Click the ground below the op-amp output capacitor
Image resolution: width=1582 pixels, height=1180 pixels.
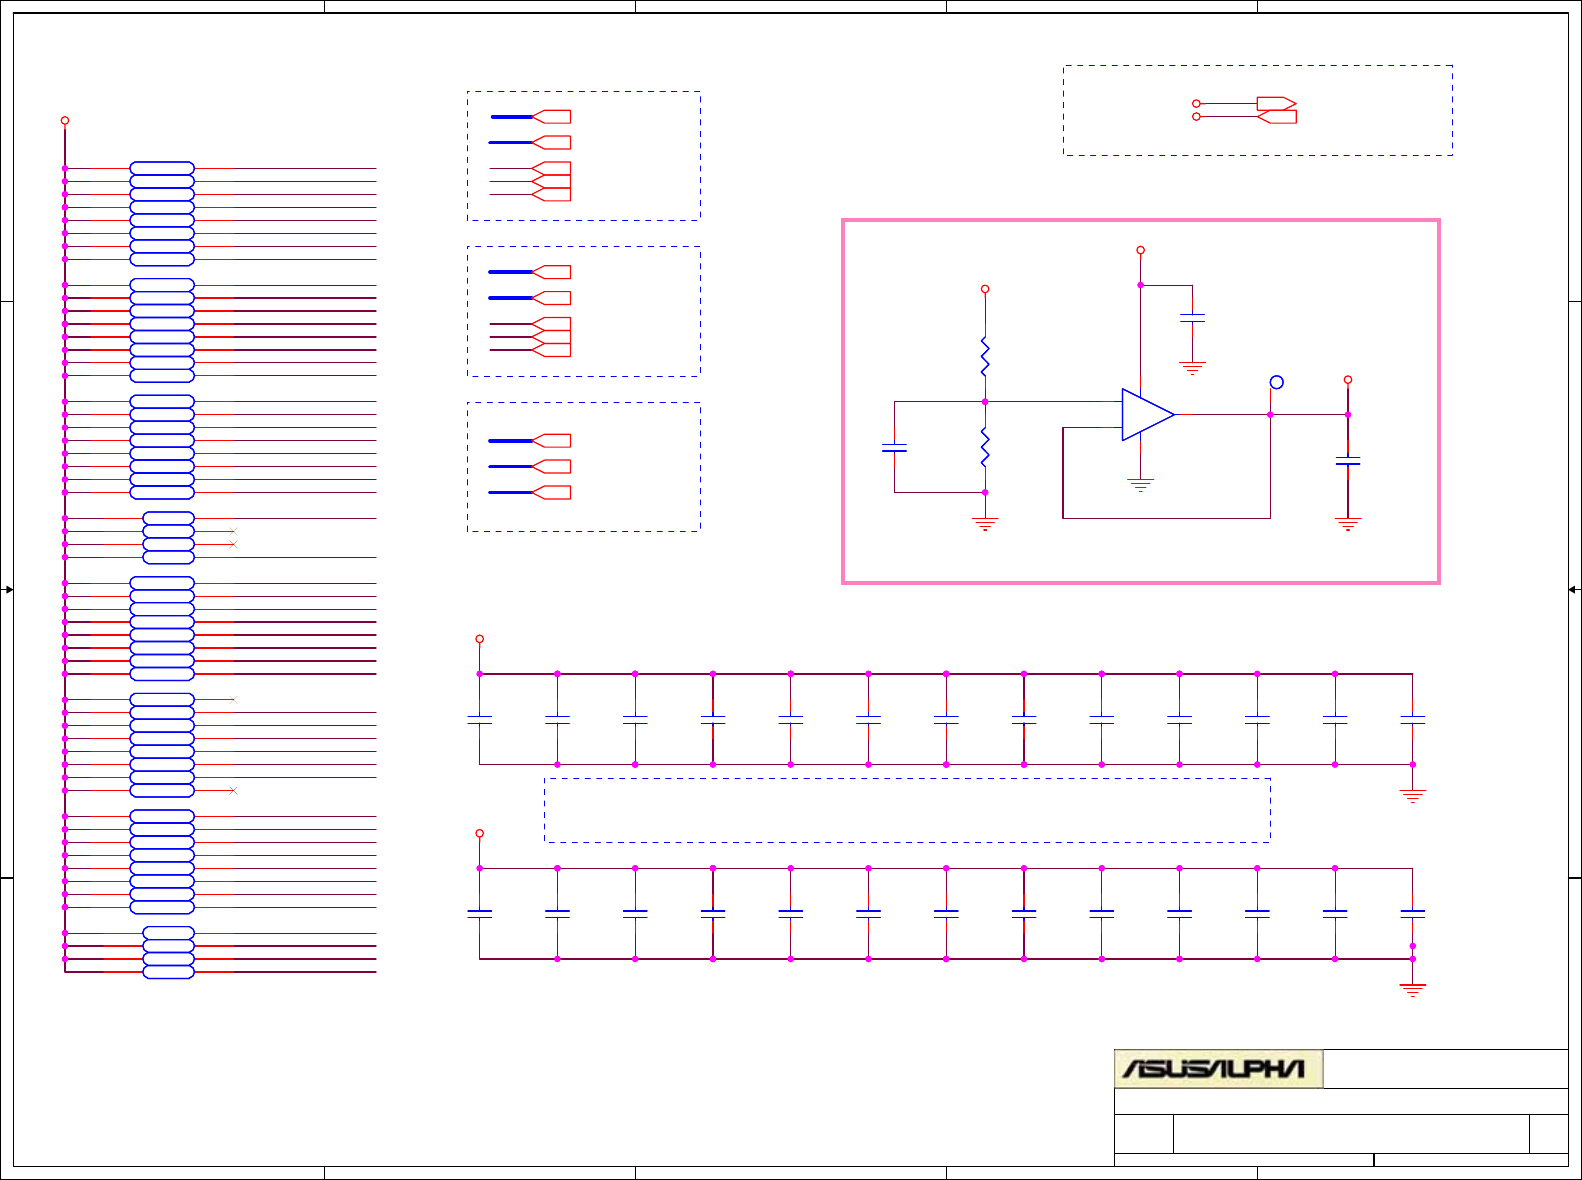[x=1348, y=523]
